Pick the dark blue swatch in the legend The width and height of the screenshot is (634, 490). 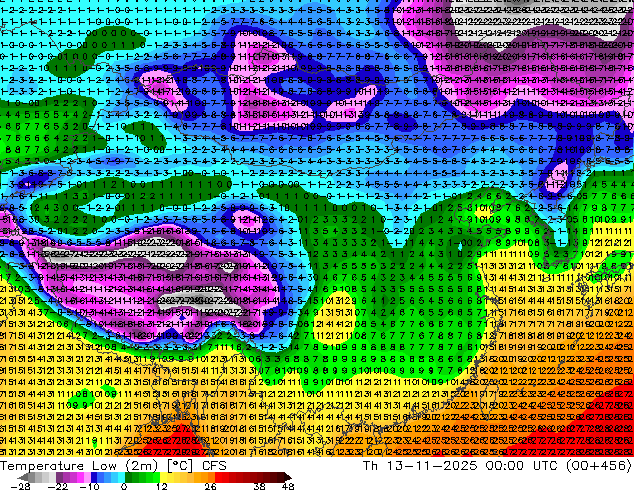click(94, 477)
